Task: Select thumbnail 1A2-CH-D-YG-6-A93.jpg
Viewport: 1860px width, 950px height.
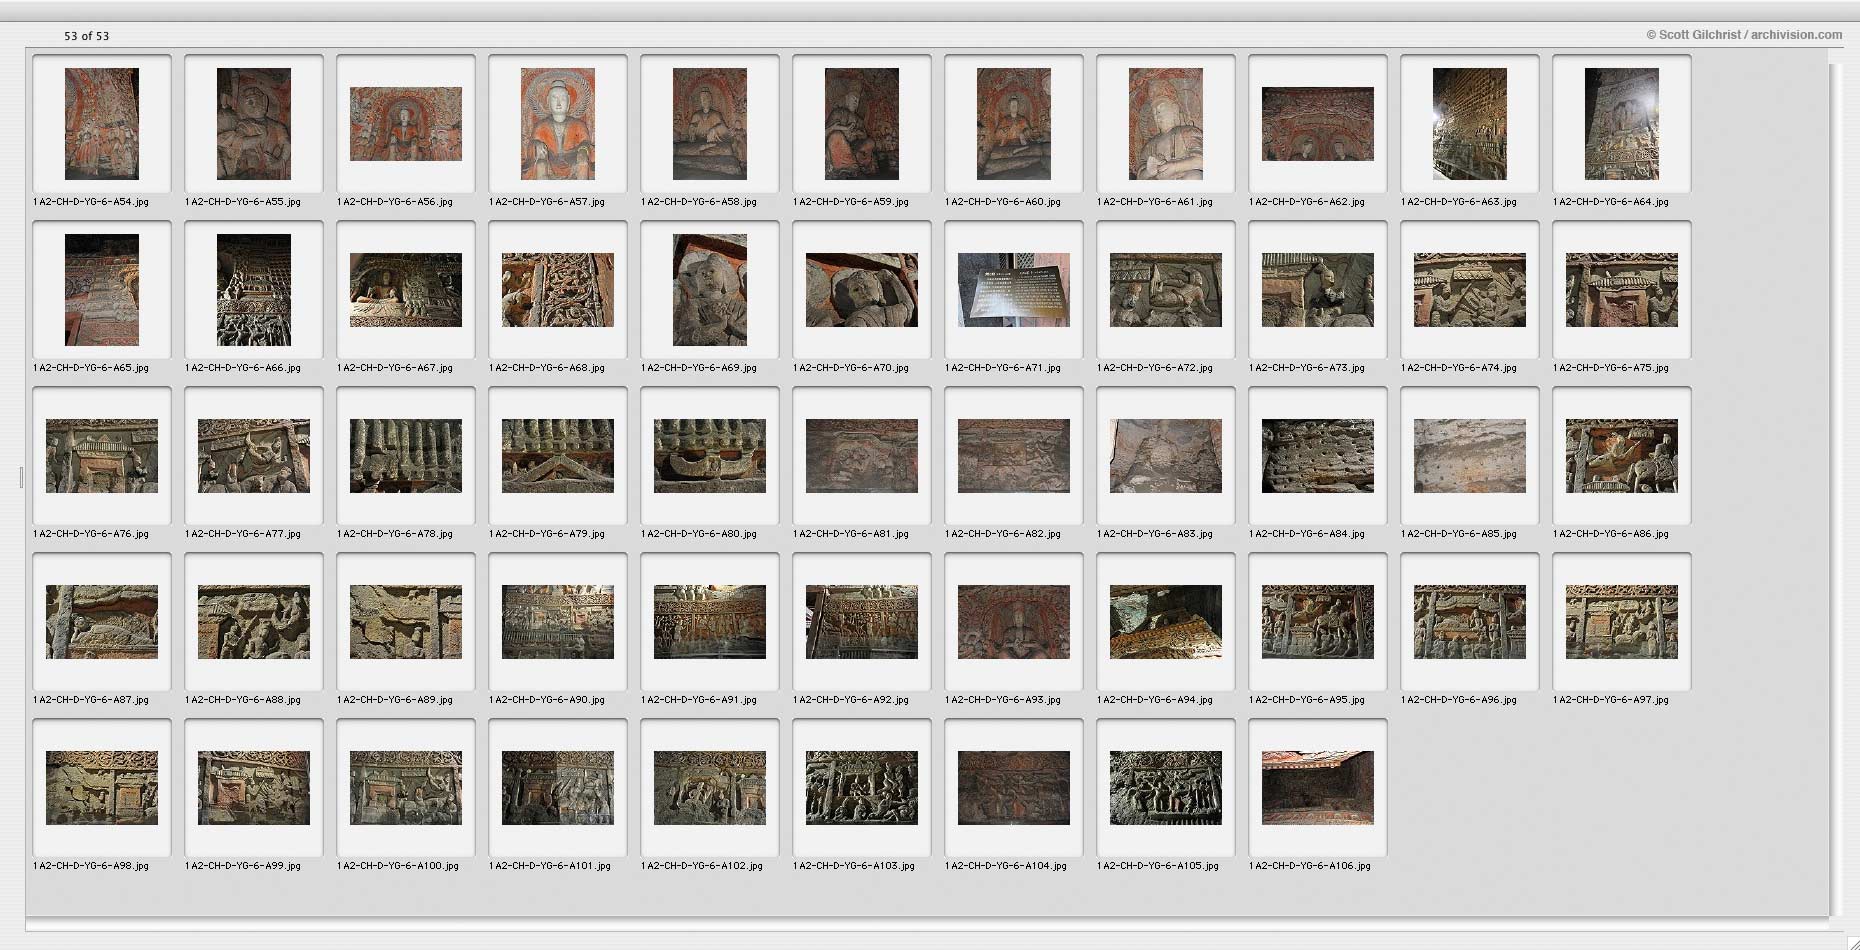Action: pos(1014,622)
